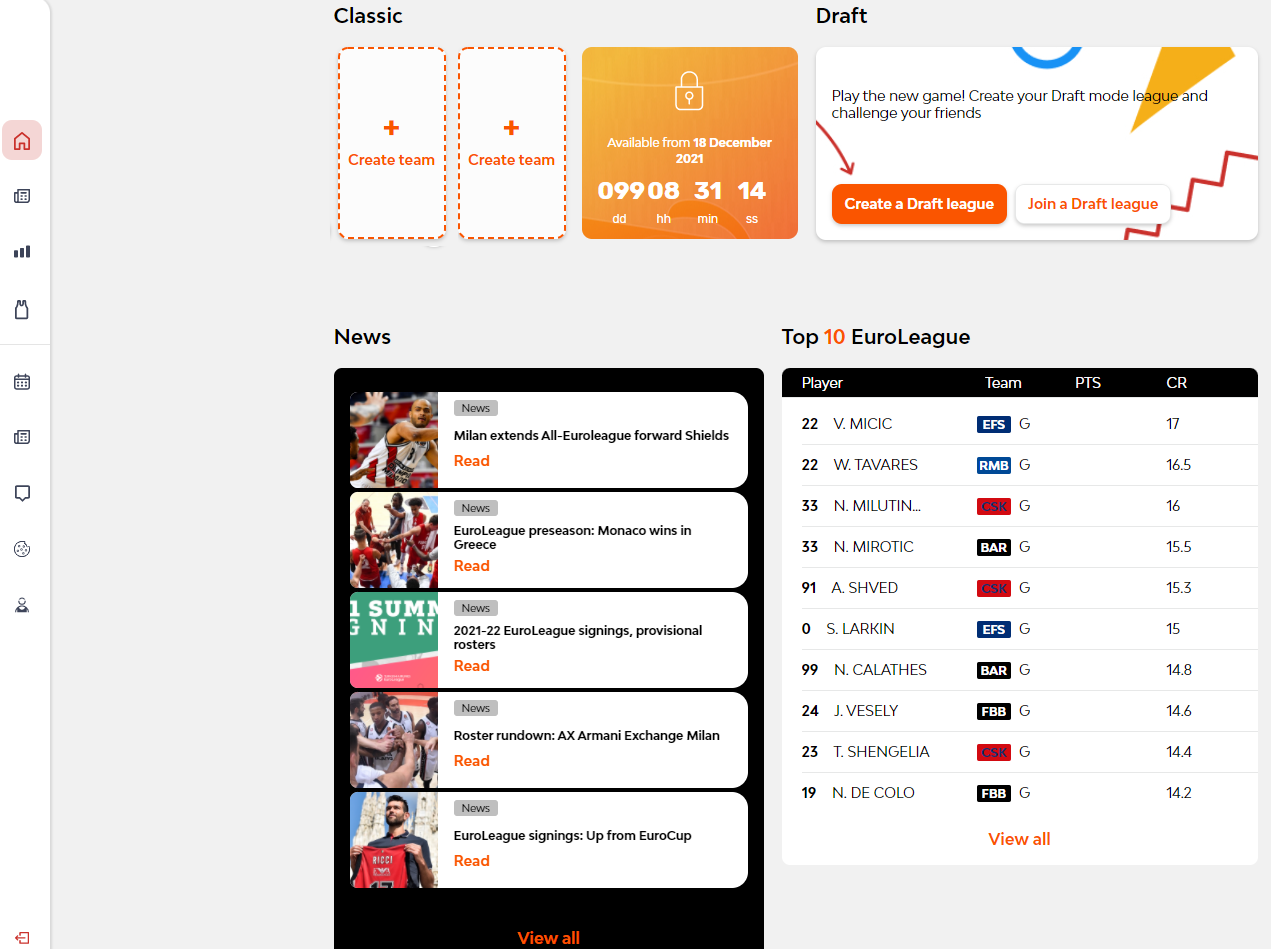1271x949 pixels.
Task: Click the chat bubble icon
Action: pyautogui.click(x=22, y=493)
